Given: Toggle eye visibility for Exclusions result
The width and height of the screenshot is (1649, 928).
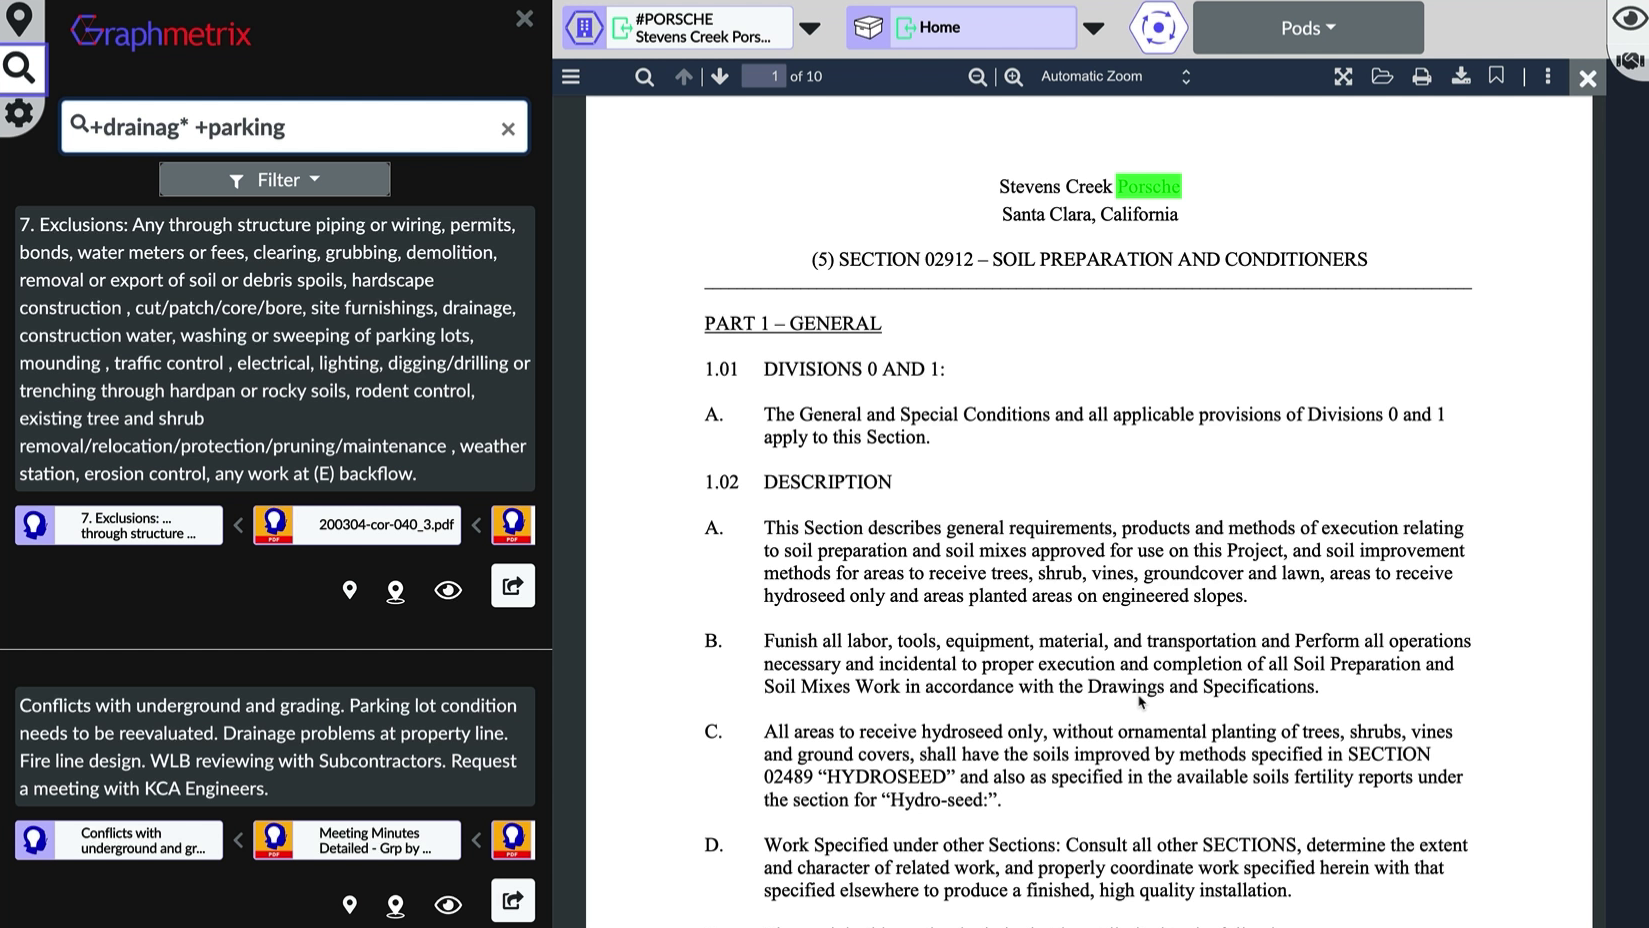Looking at the screenshot, I should pyautogui.click(x=448, y=591).
